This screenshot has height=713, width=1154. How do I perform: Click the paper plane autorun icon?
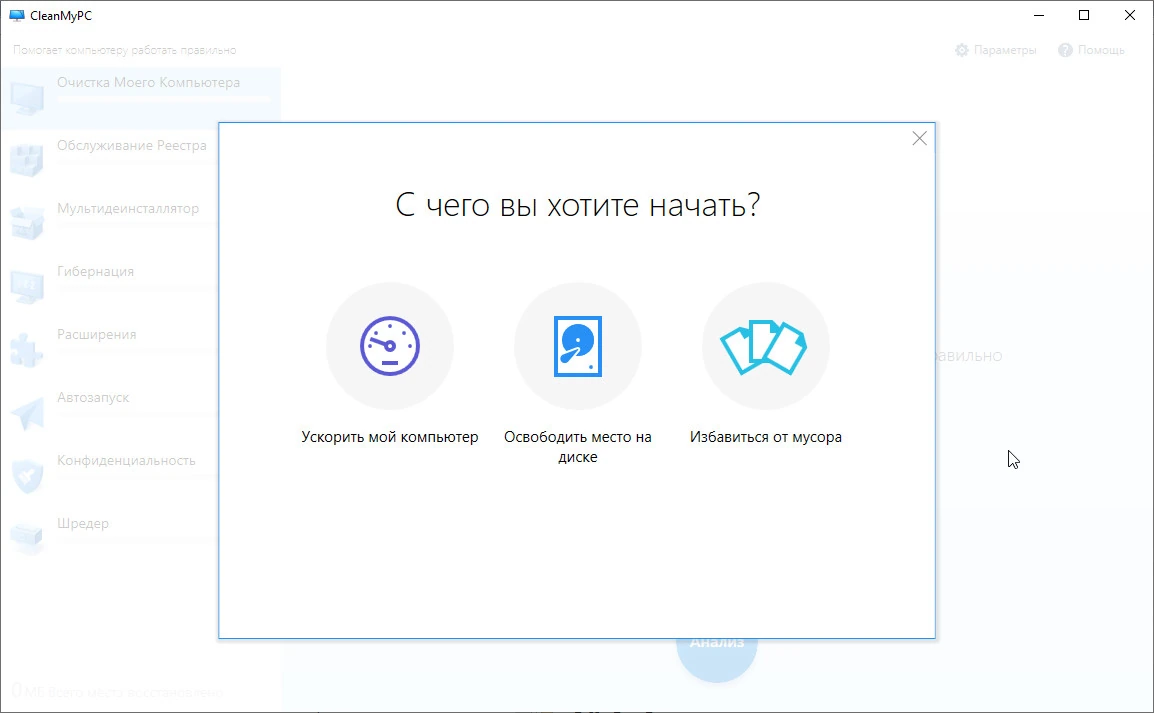(27, 413)
